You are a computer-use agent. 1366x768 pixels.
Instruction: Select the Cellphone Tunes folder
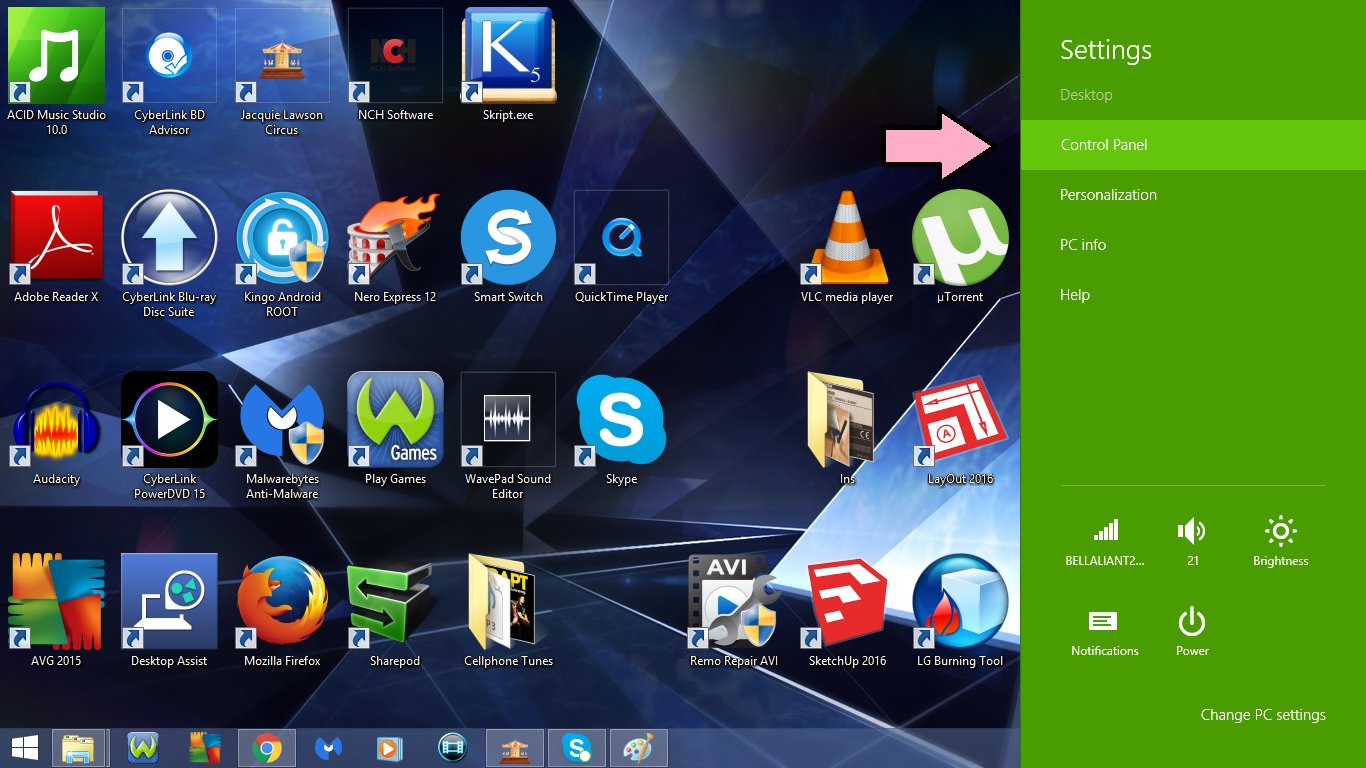coord(508,611)
